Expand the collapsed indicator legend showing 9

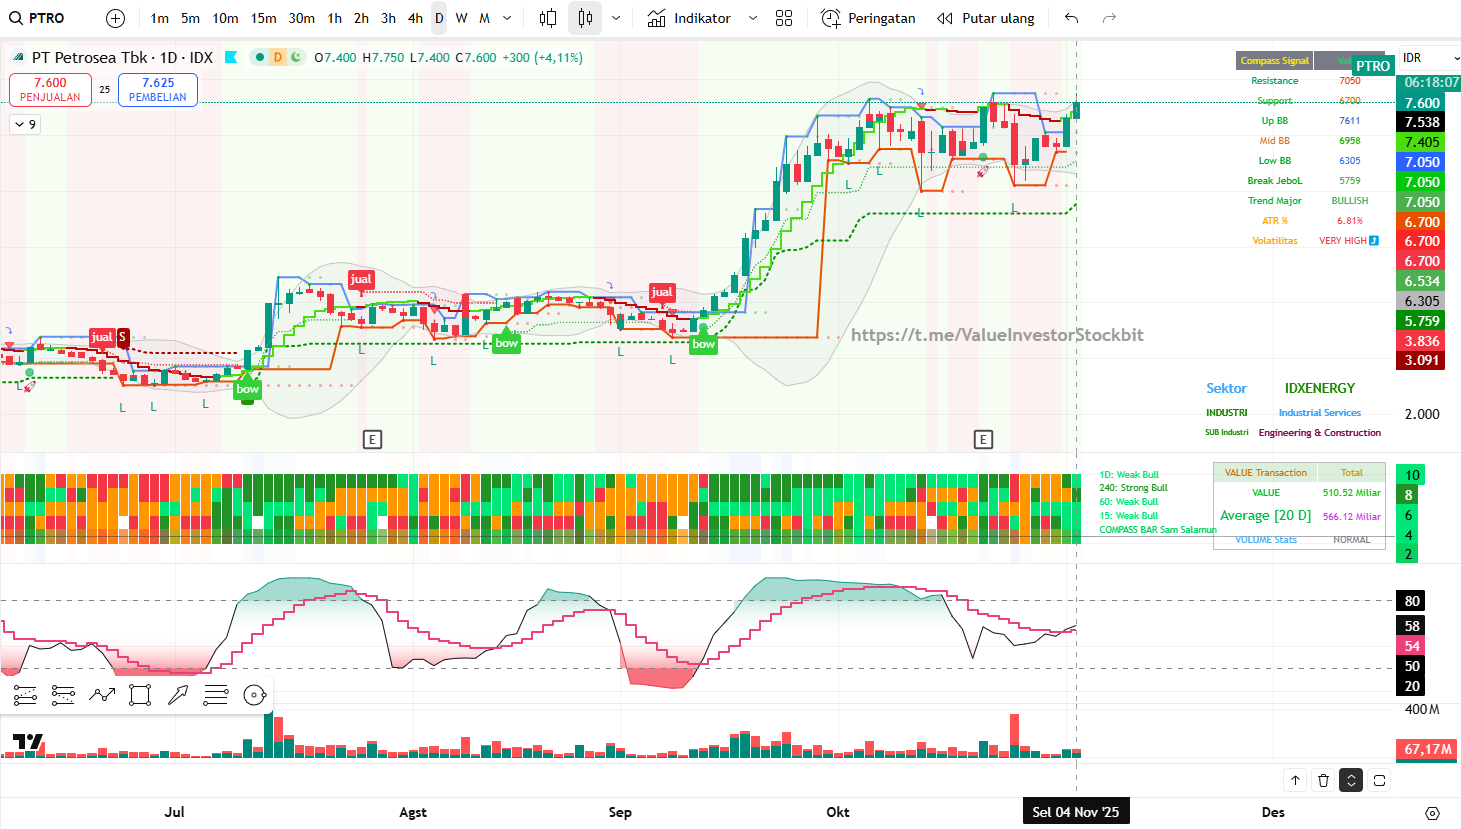tap(25, 124)
